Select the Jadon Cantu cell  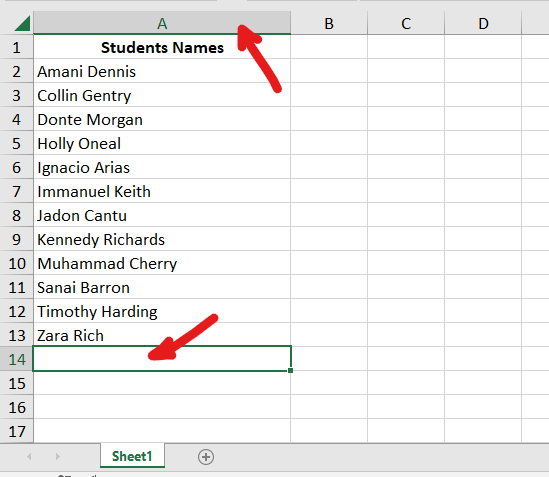click(162, 215)
